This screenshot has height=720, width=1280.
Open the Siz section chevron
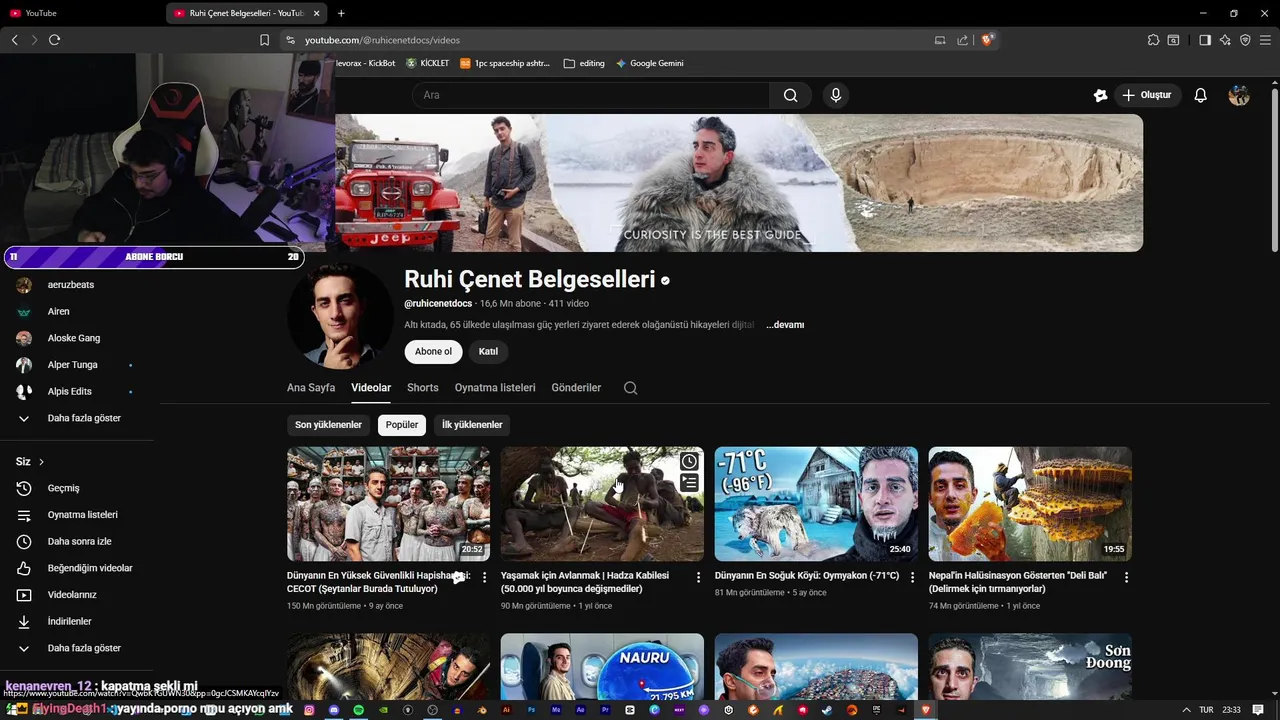click(41, 462)
